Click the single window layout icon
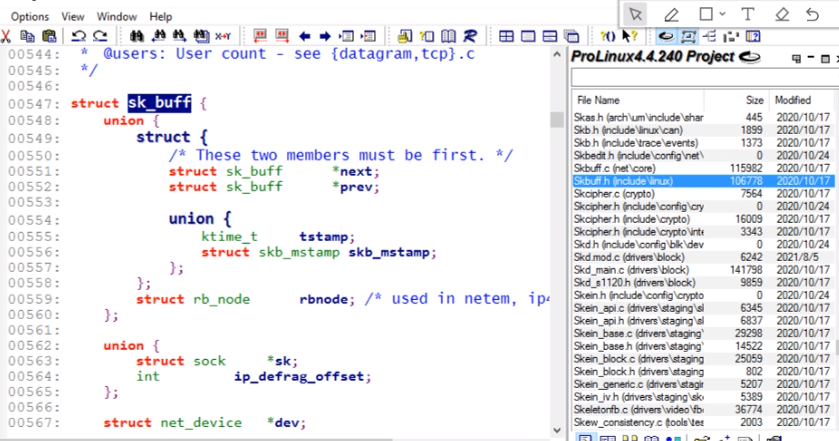Screen dimensions: 839x441 point(528,36)
